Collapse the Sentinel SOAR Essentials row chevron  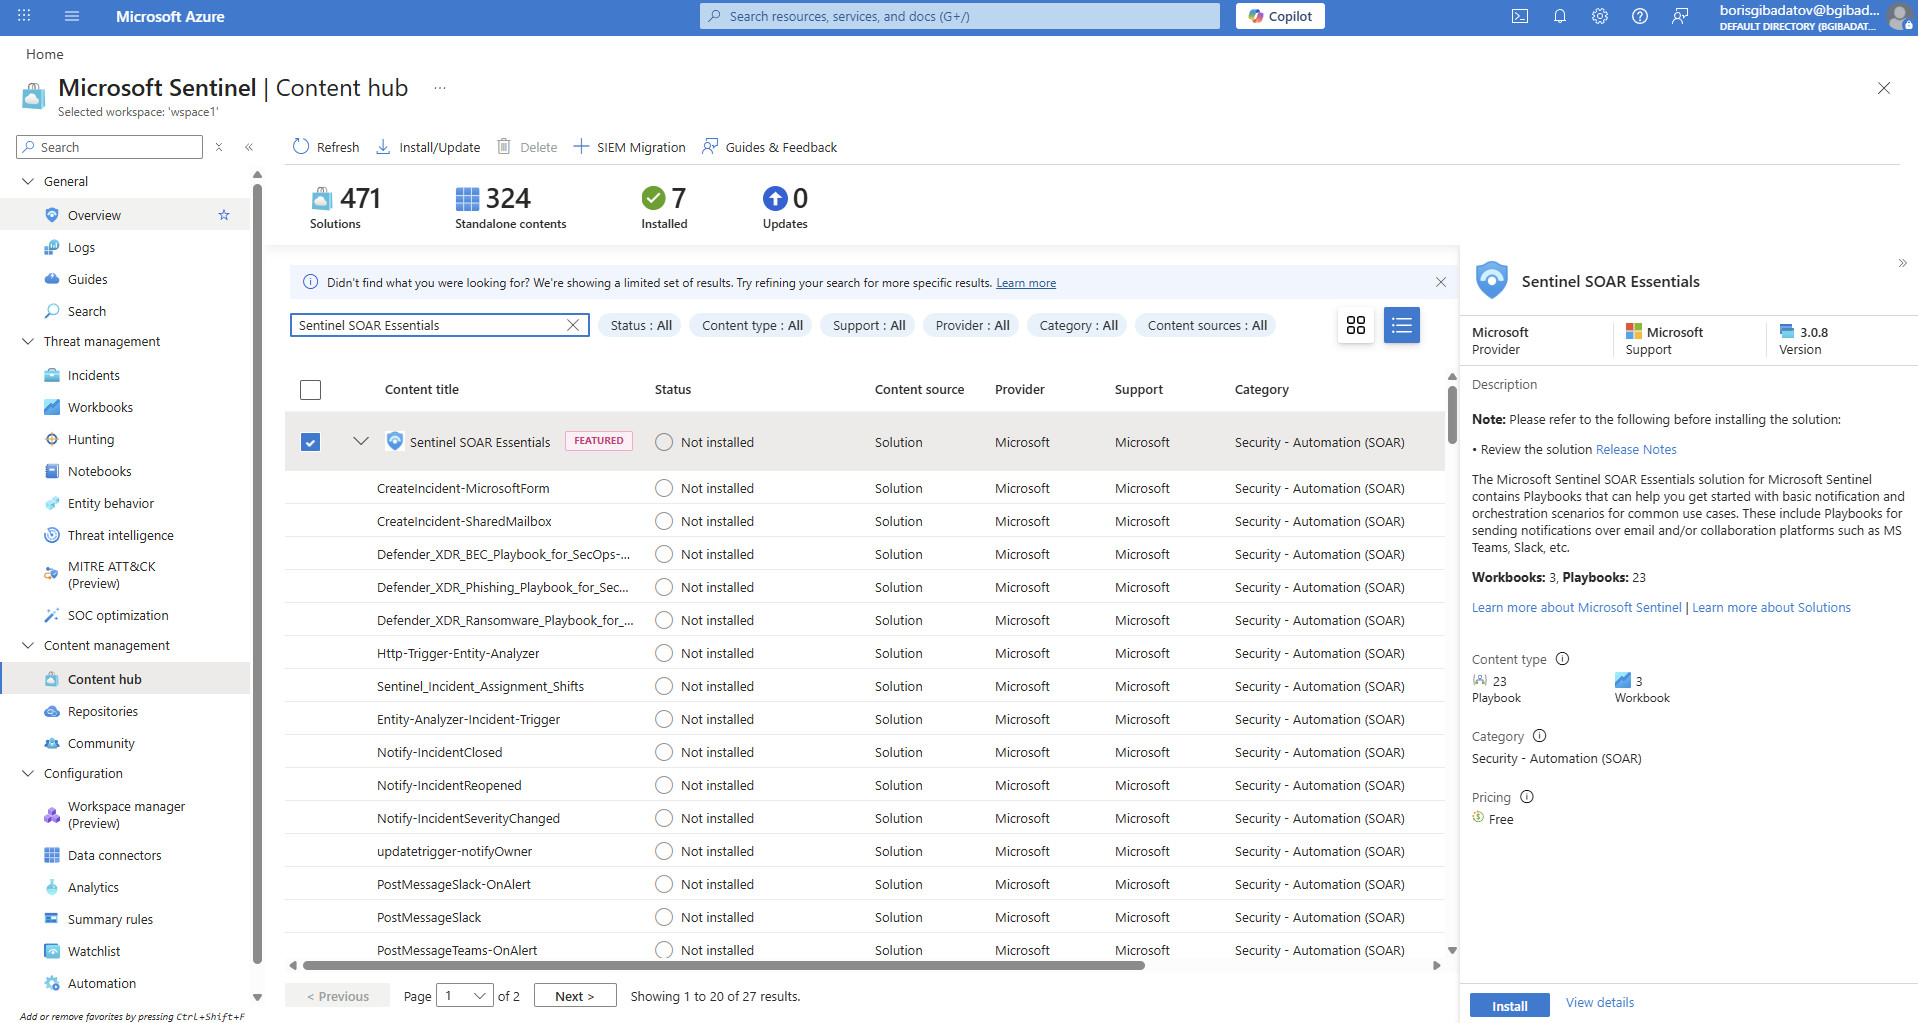tap(361, 441)
